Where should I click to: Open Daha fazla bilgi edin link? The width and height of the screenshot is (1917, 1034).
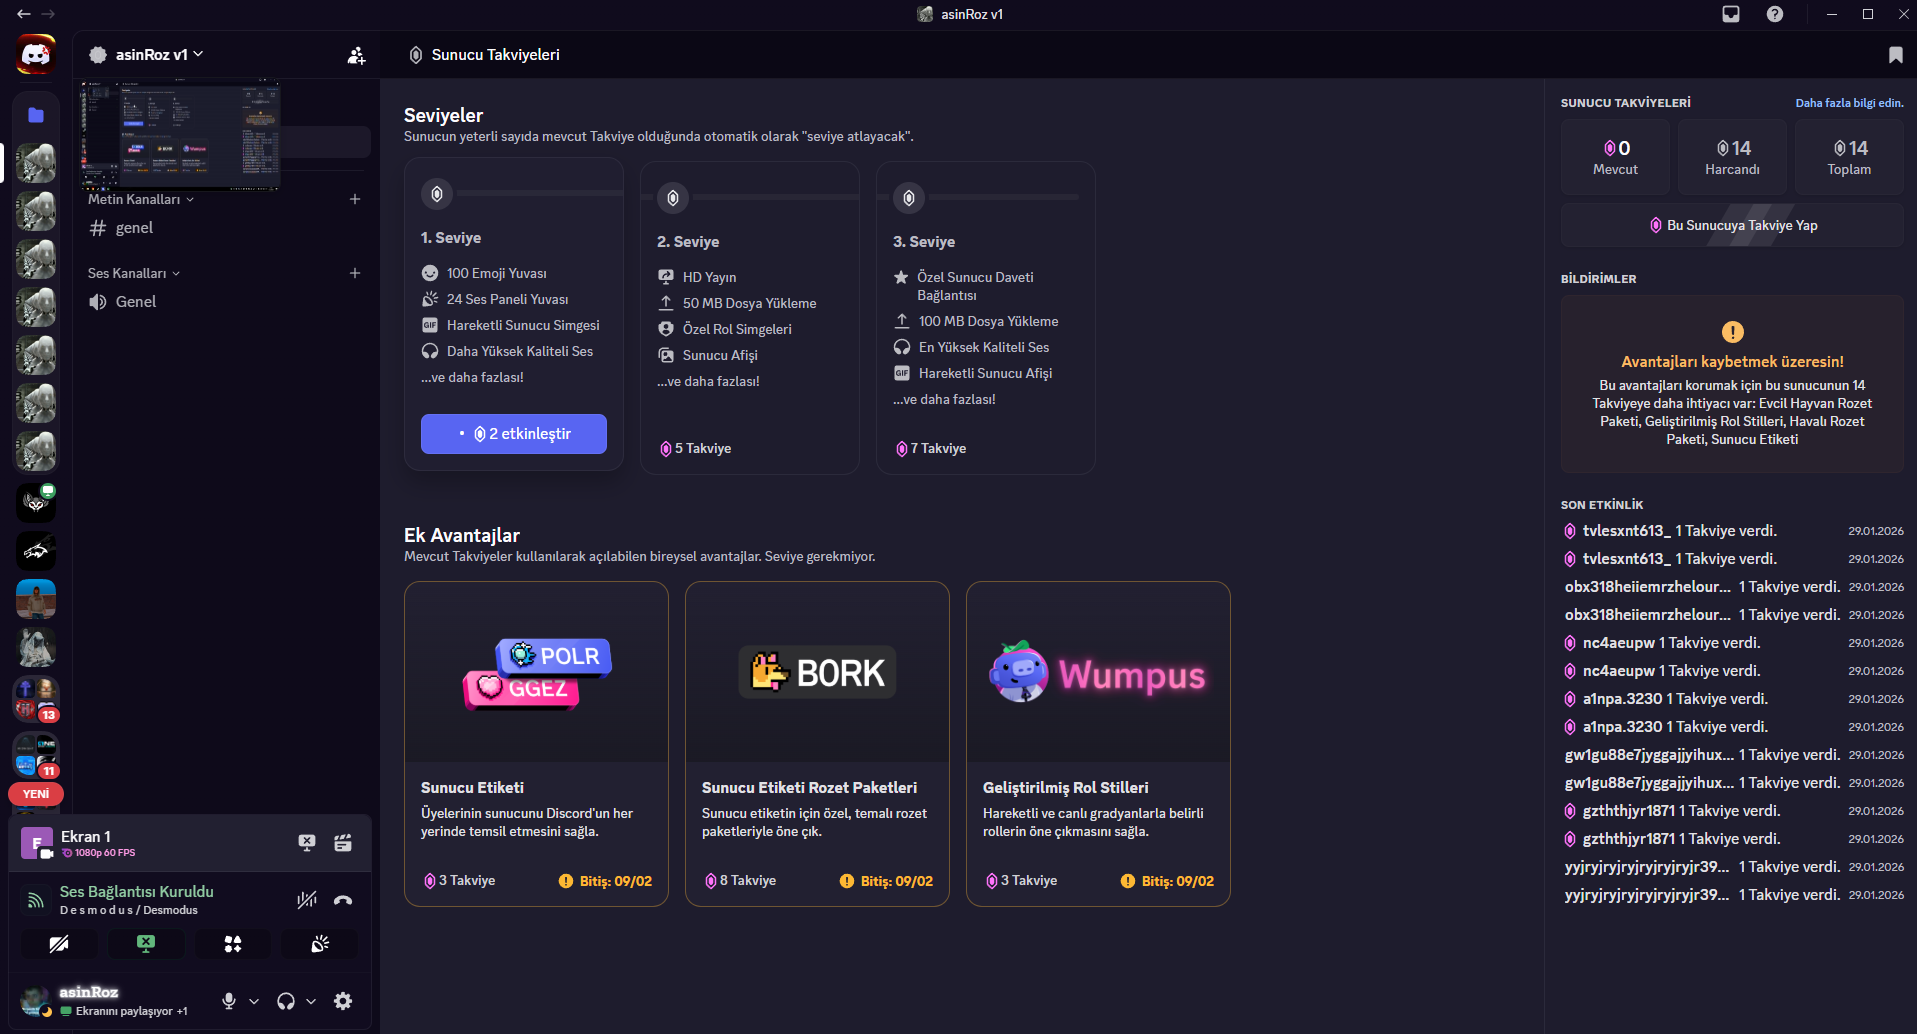click(x=1849, y=103)
